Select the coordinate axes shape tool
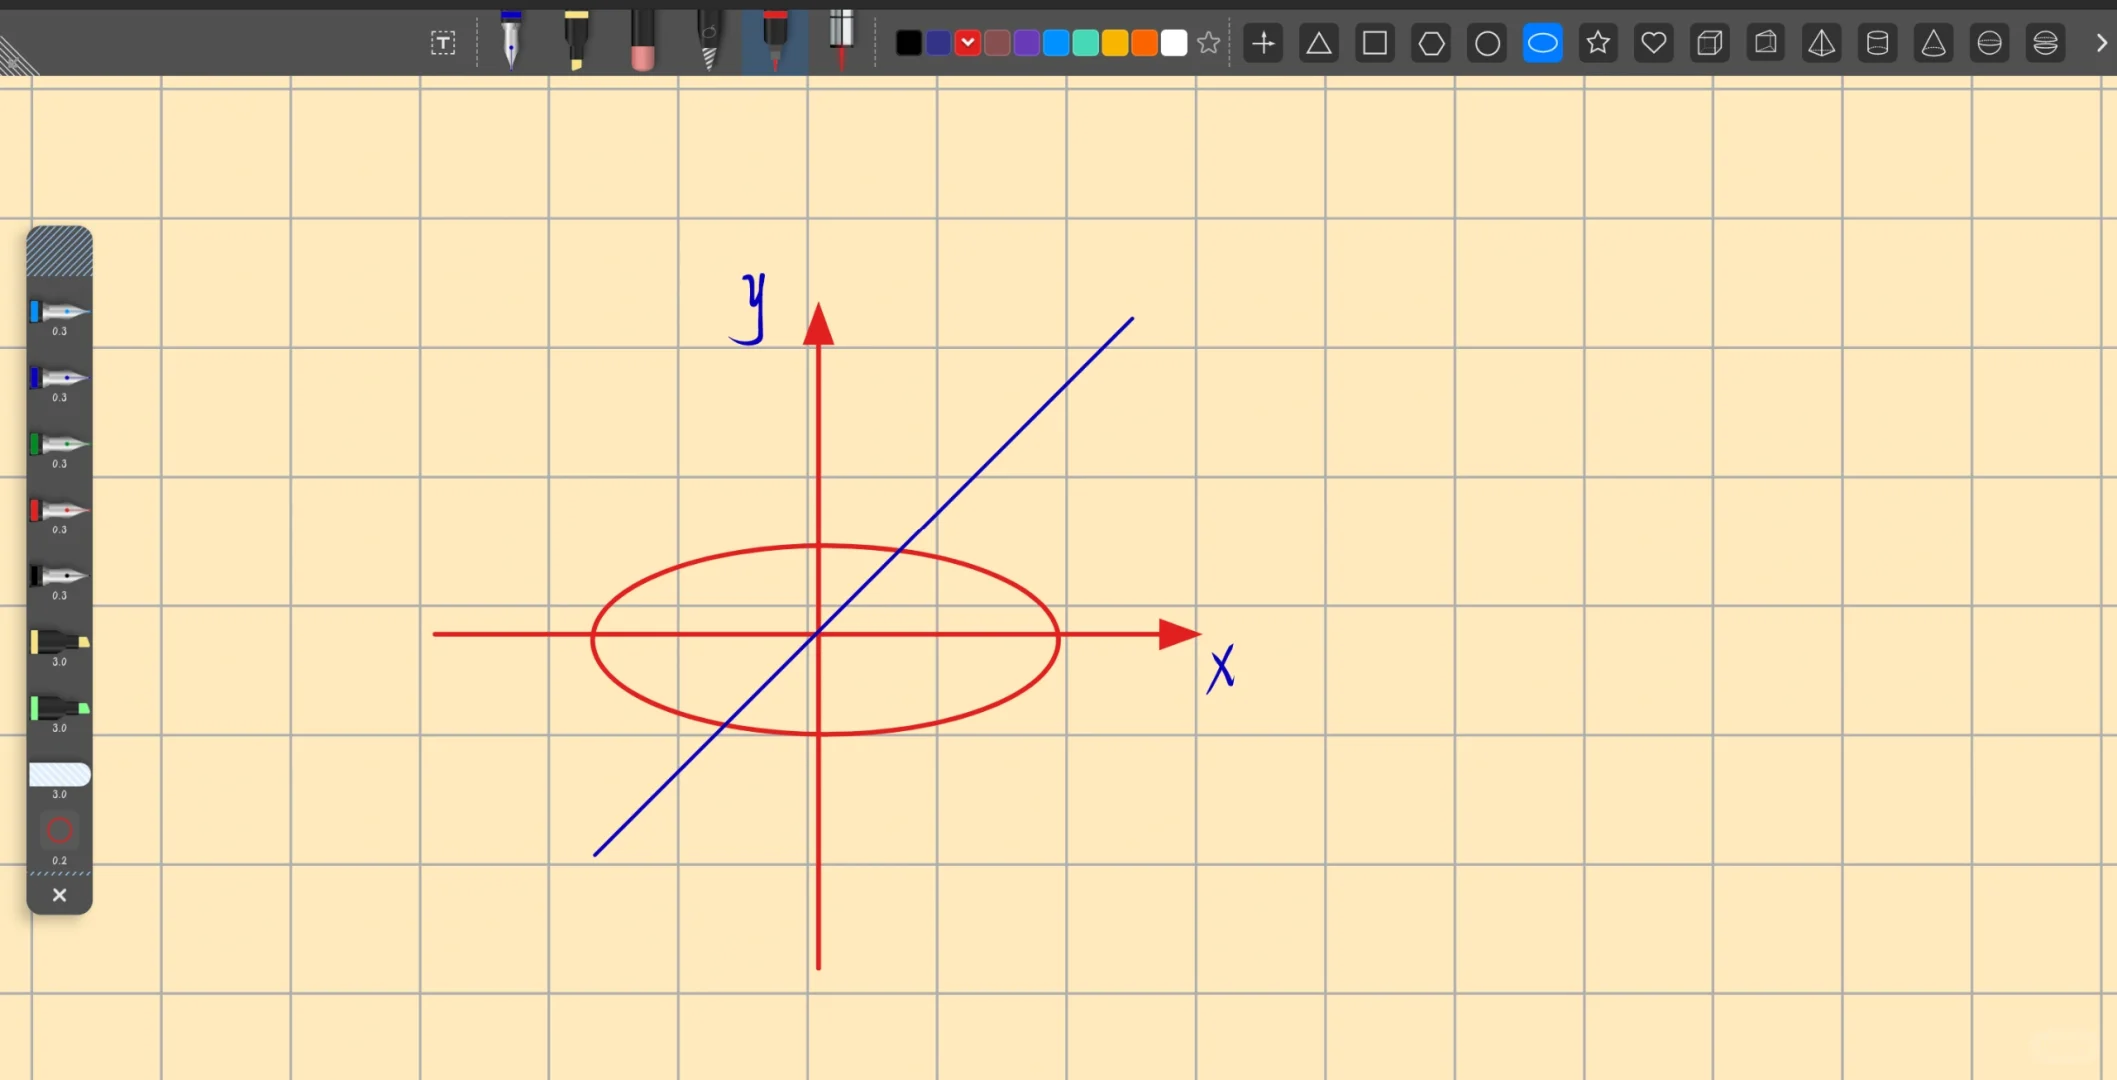Image resolution: width=2117 pixels, height=1080 pixels. (1263, 43)
